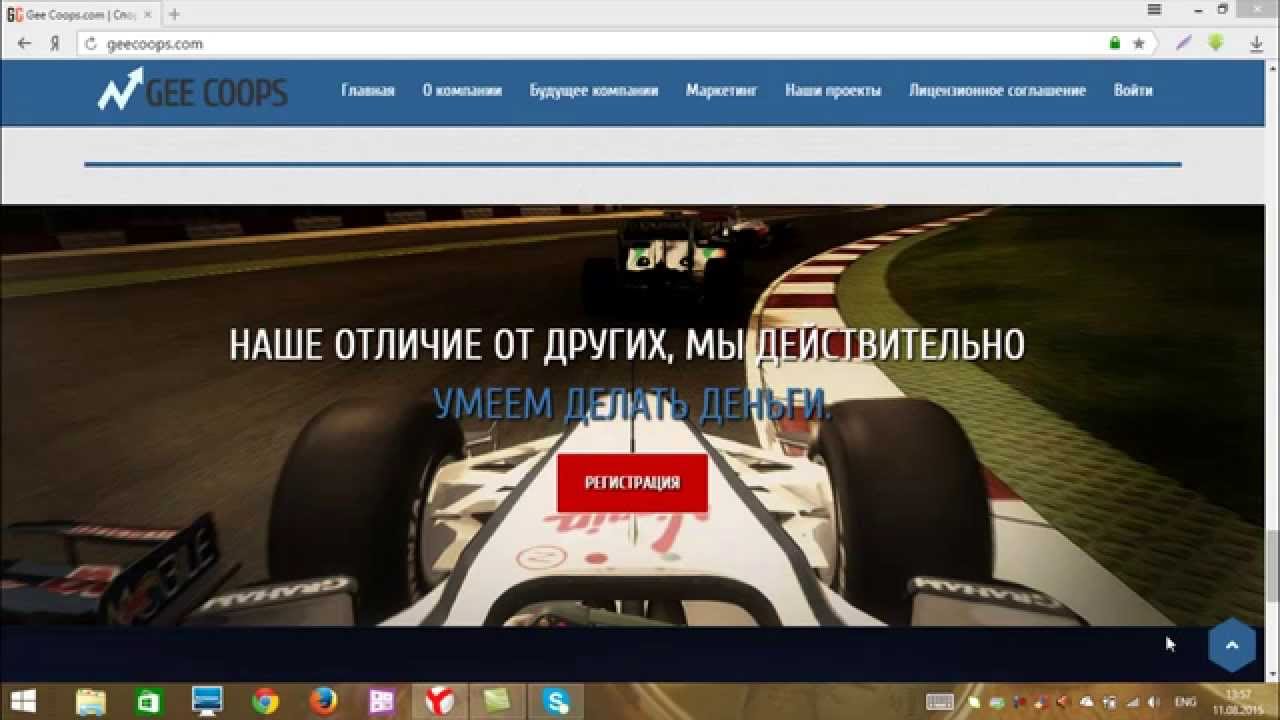Open the Наши проекты page
This screenshot has width=1280, height=720.
click(x=833, y=90)
